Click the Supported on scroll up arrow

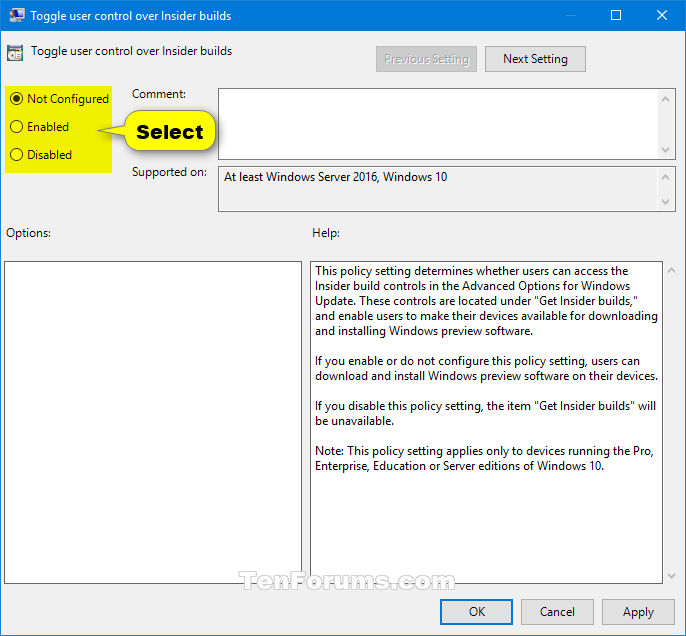[665, 177]
